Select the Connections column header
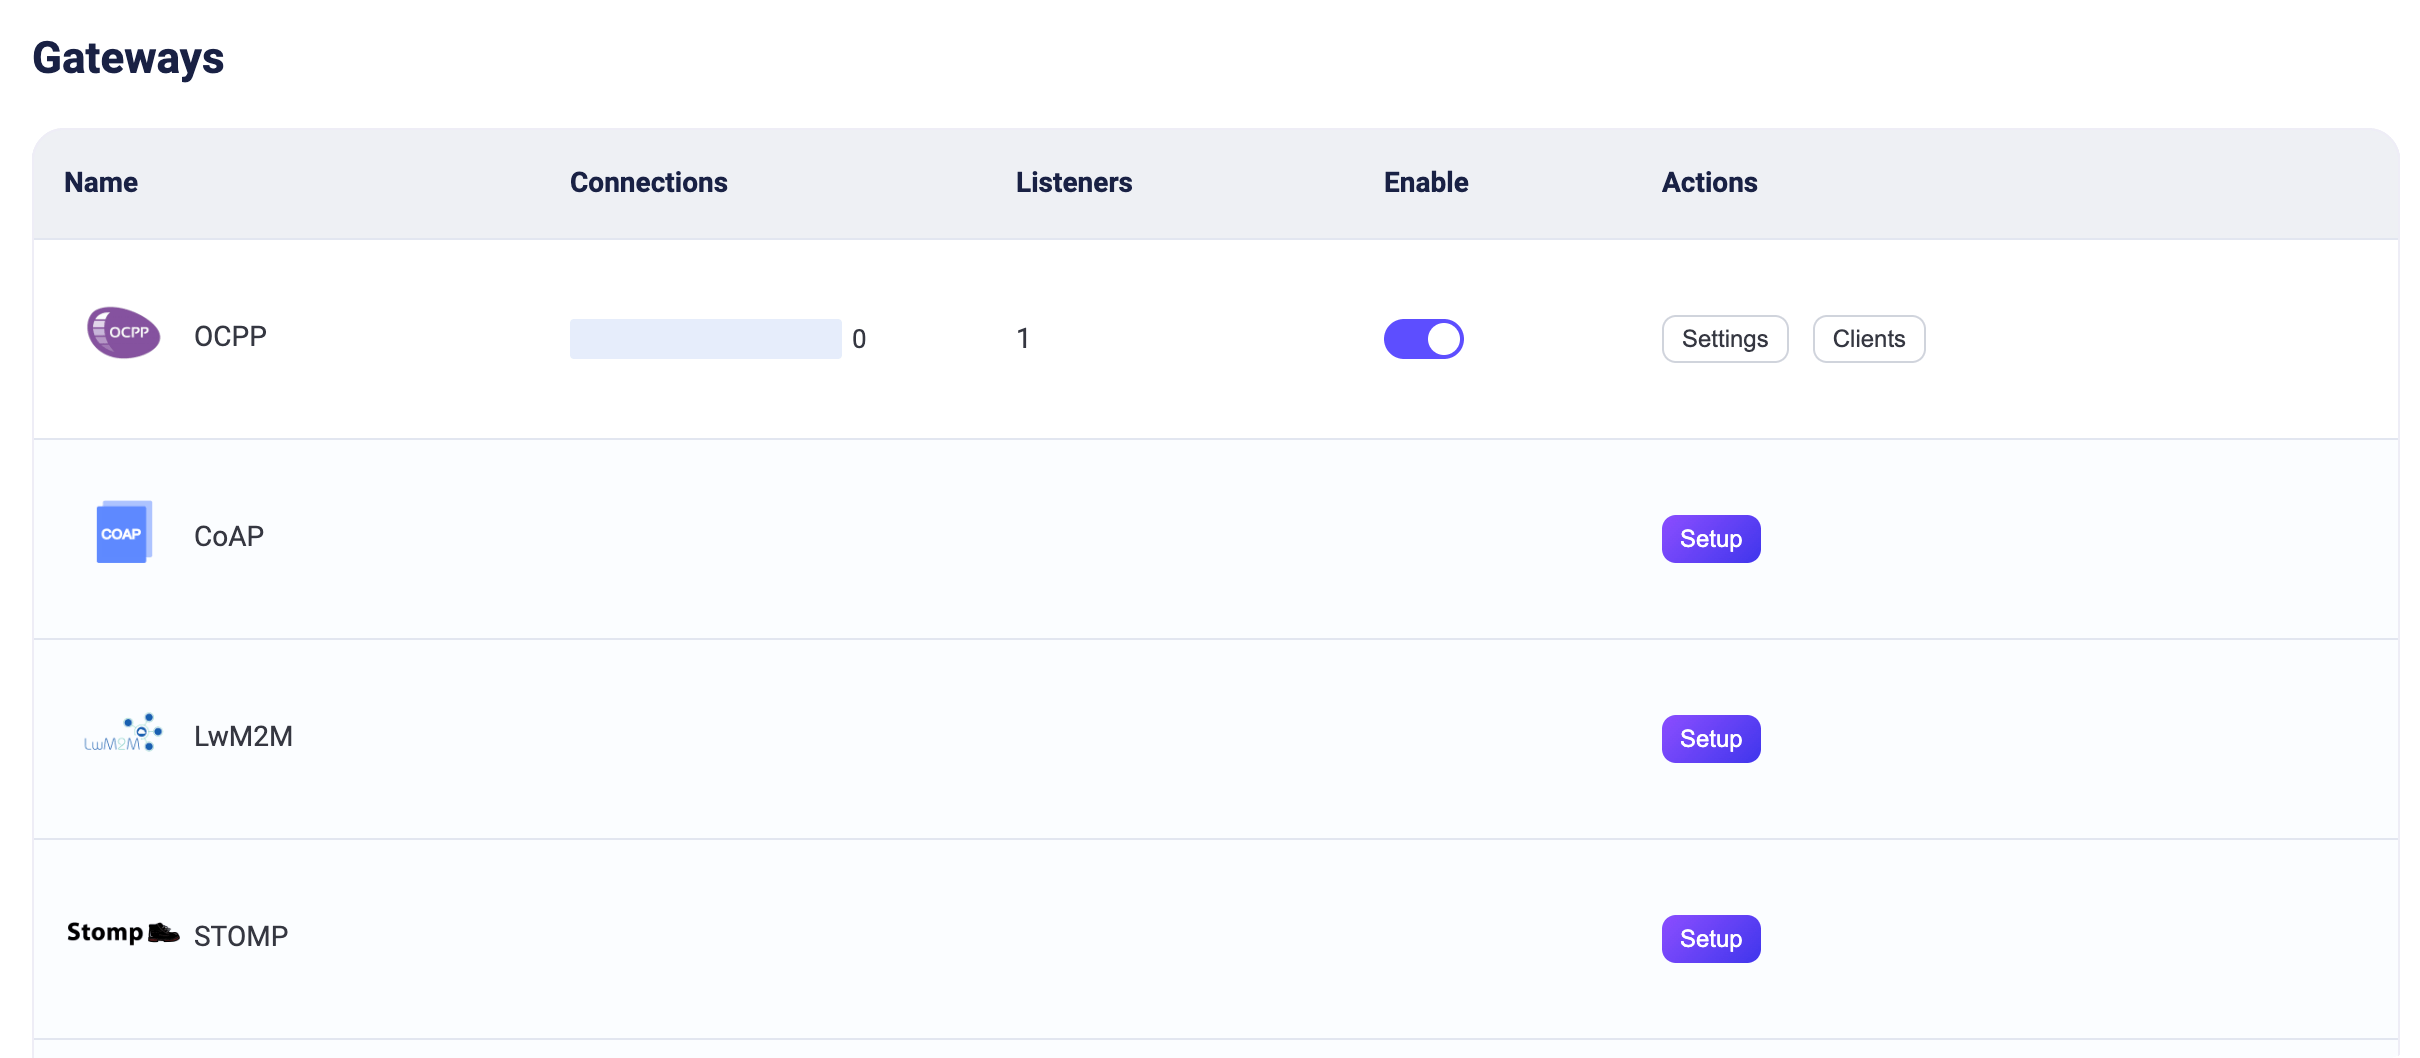Image resolution: width=2420 pixels, height=1058 pixels. [648, 183]
